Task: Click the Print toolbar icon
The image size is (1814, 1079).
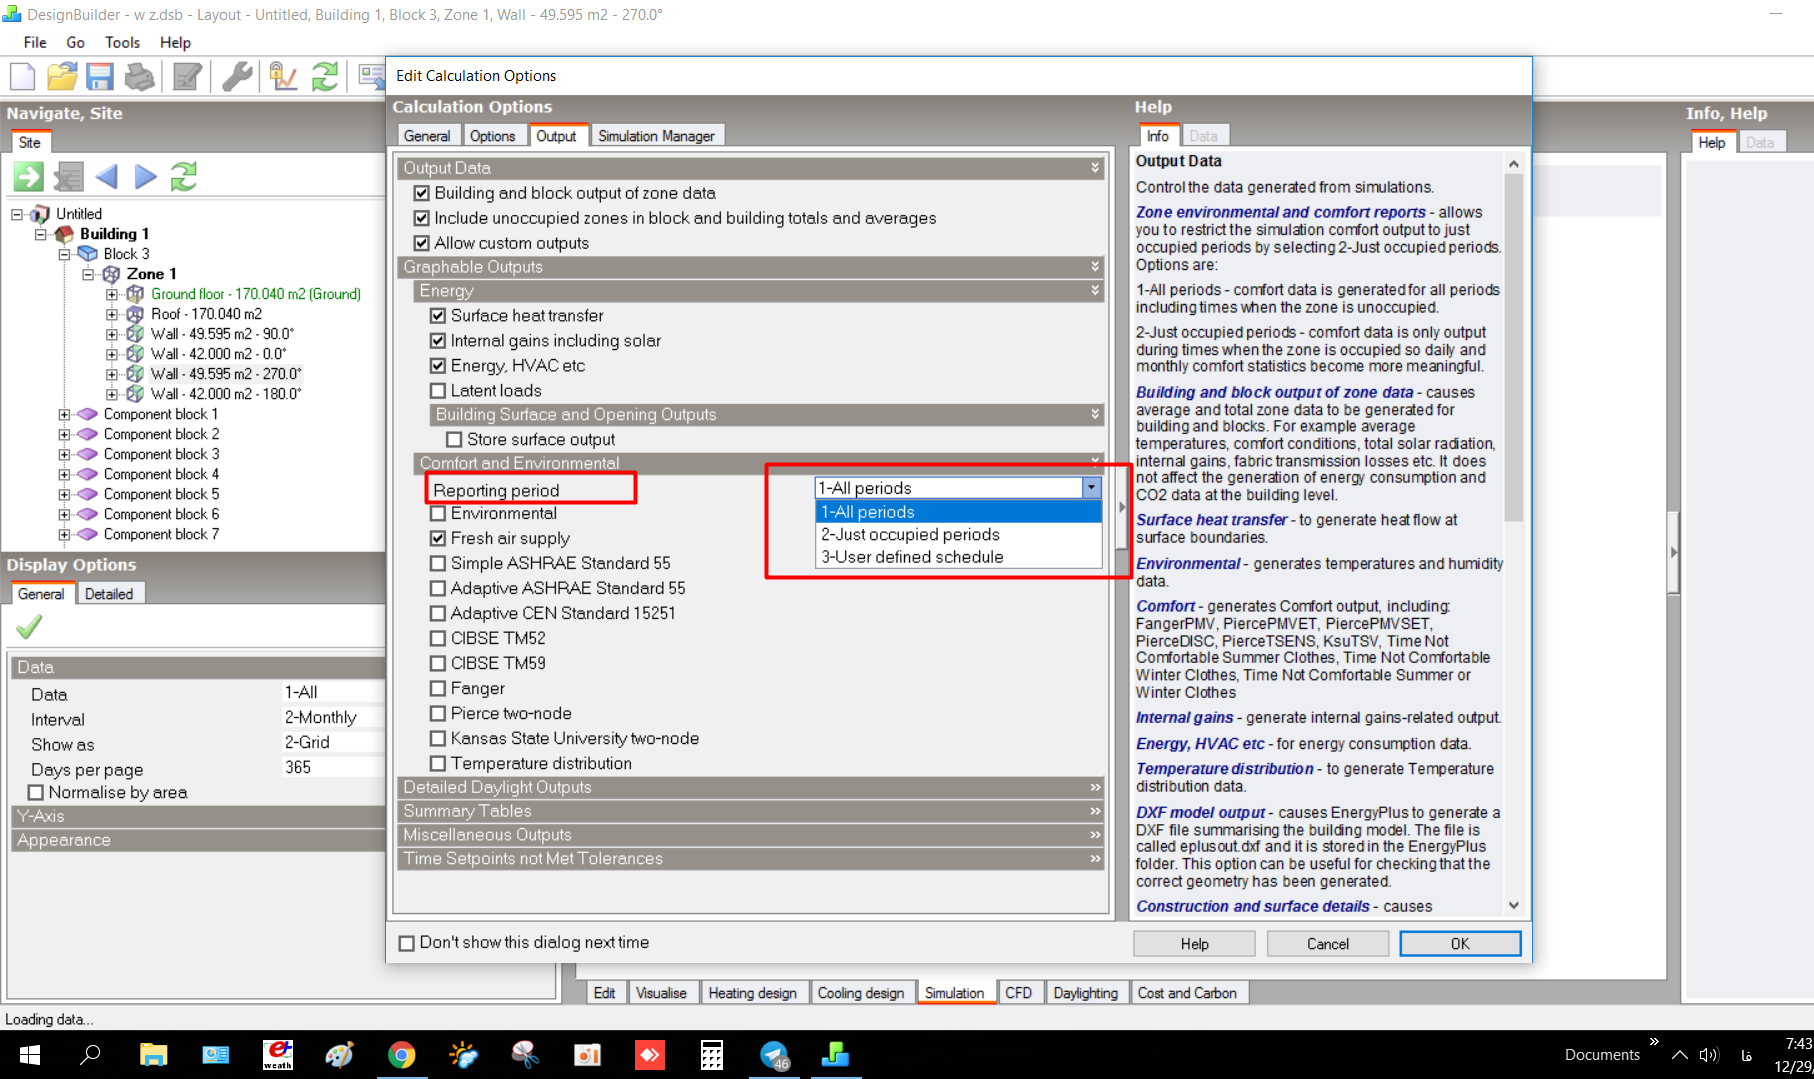Action: coord(140,77)
